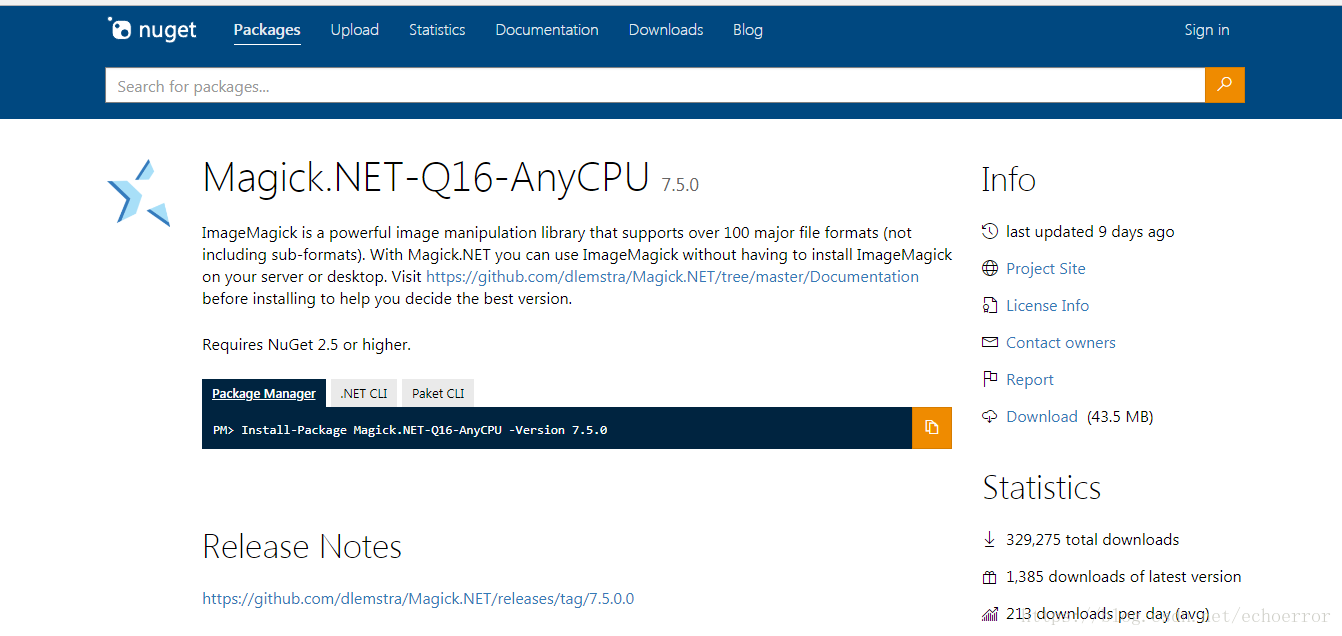Image resolution: width=1342 pixels, height=636 pixels.
Task: Click the Contact owners link
Action: pyautogui.click(x=1060, y=342)
